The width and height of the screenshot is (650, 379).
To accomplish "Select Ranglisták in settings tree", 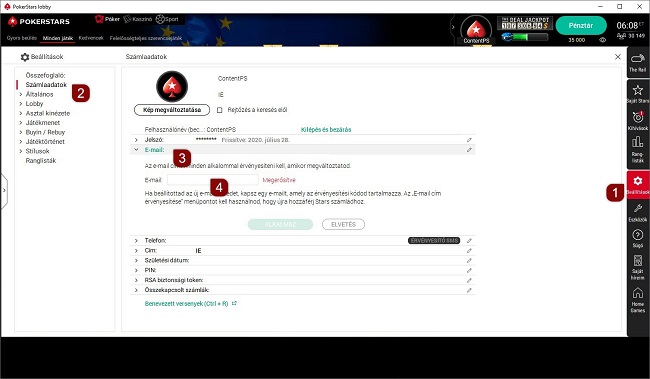I will coord(41,160).
